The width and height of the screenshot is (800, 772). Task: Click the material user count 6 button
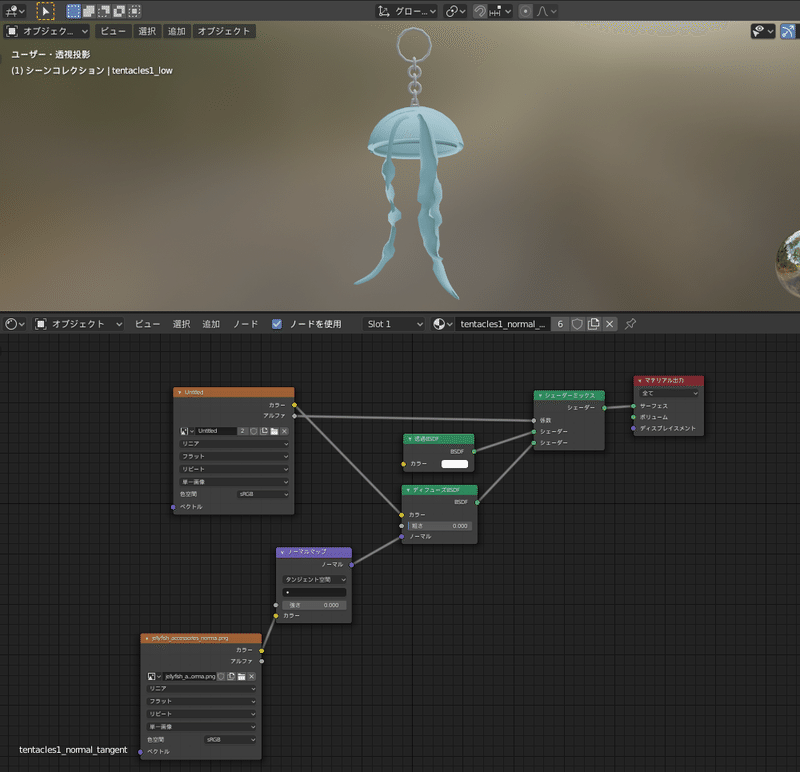click(560, 324)
